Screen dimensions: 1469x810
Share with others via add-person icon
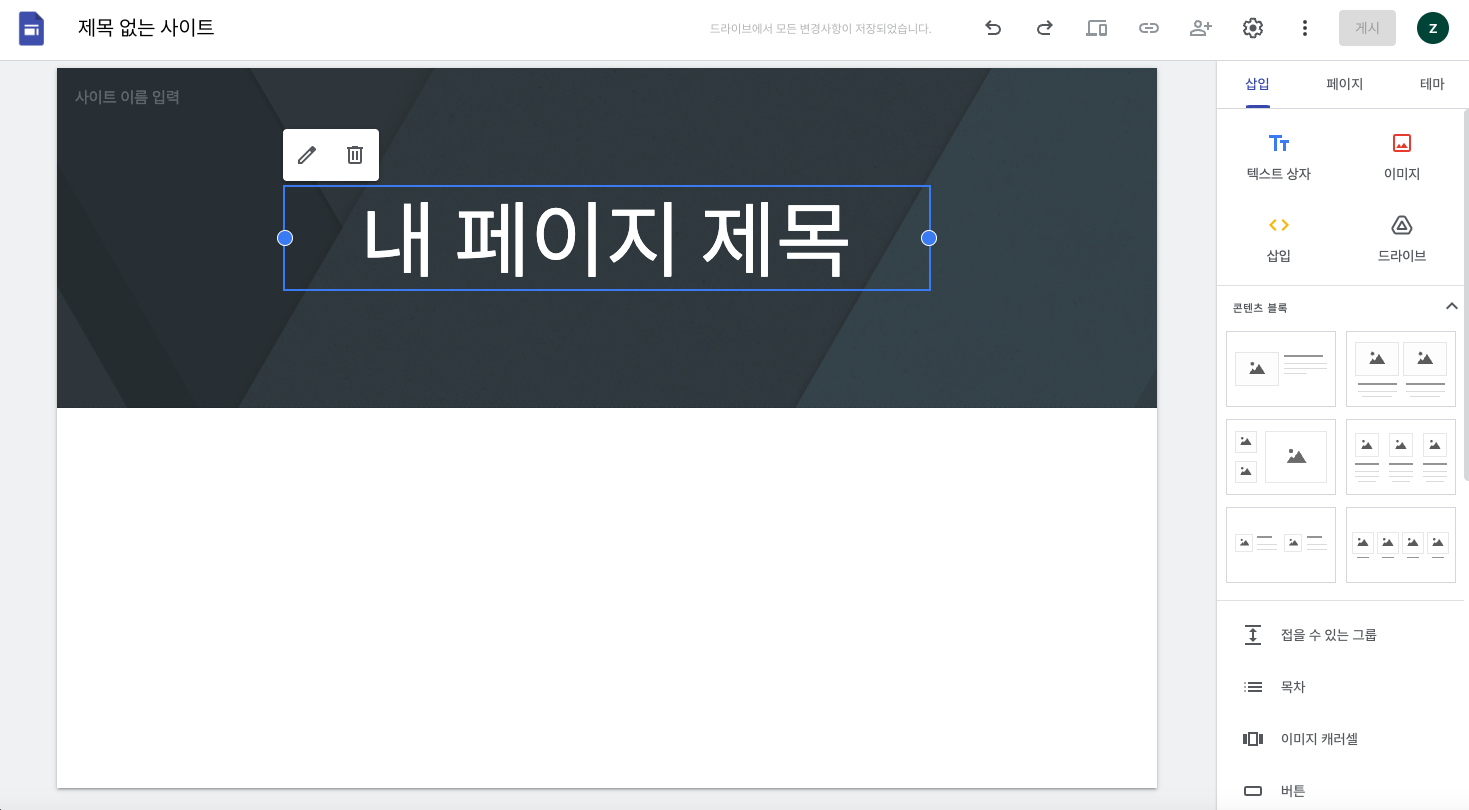pos(1201,28)
